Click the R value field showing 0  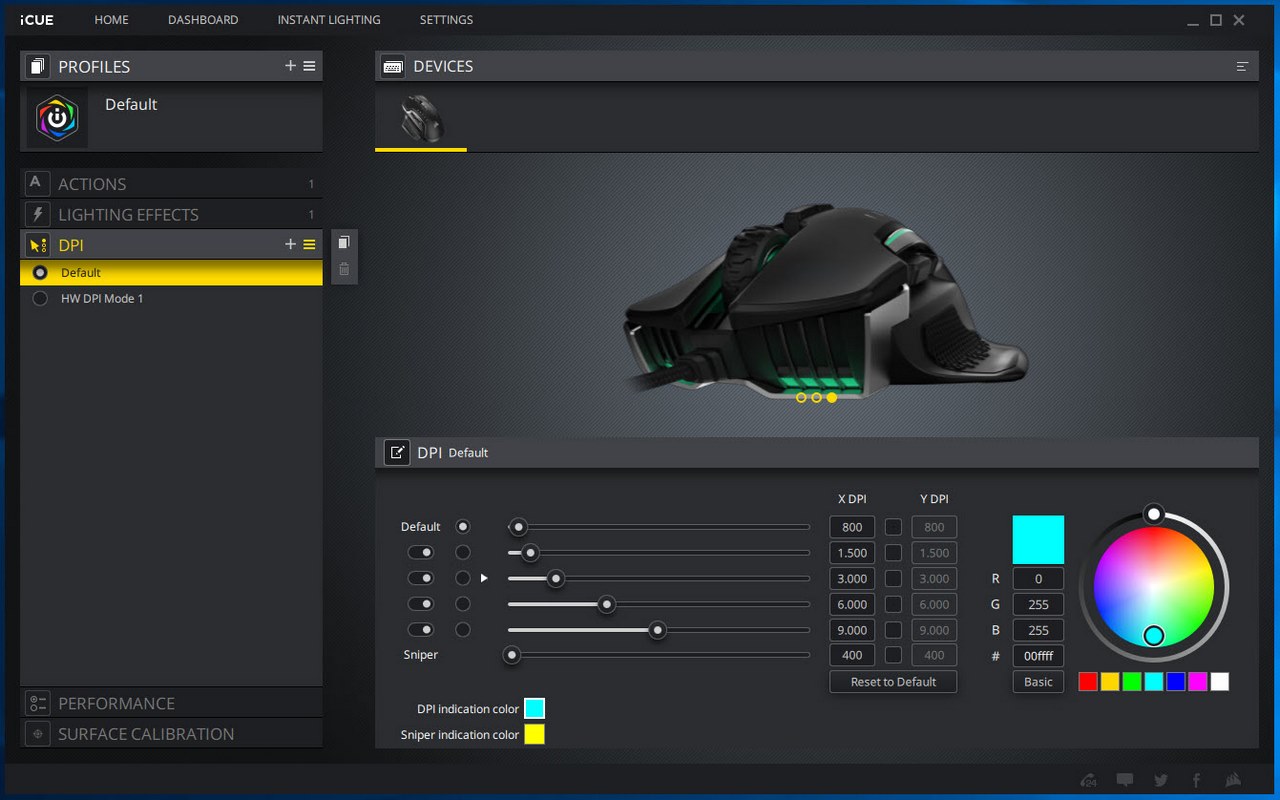(x=1038, y=578)
